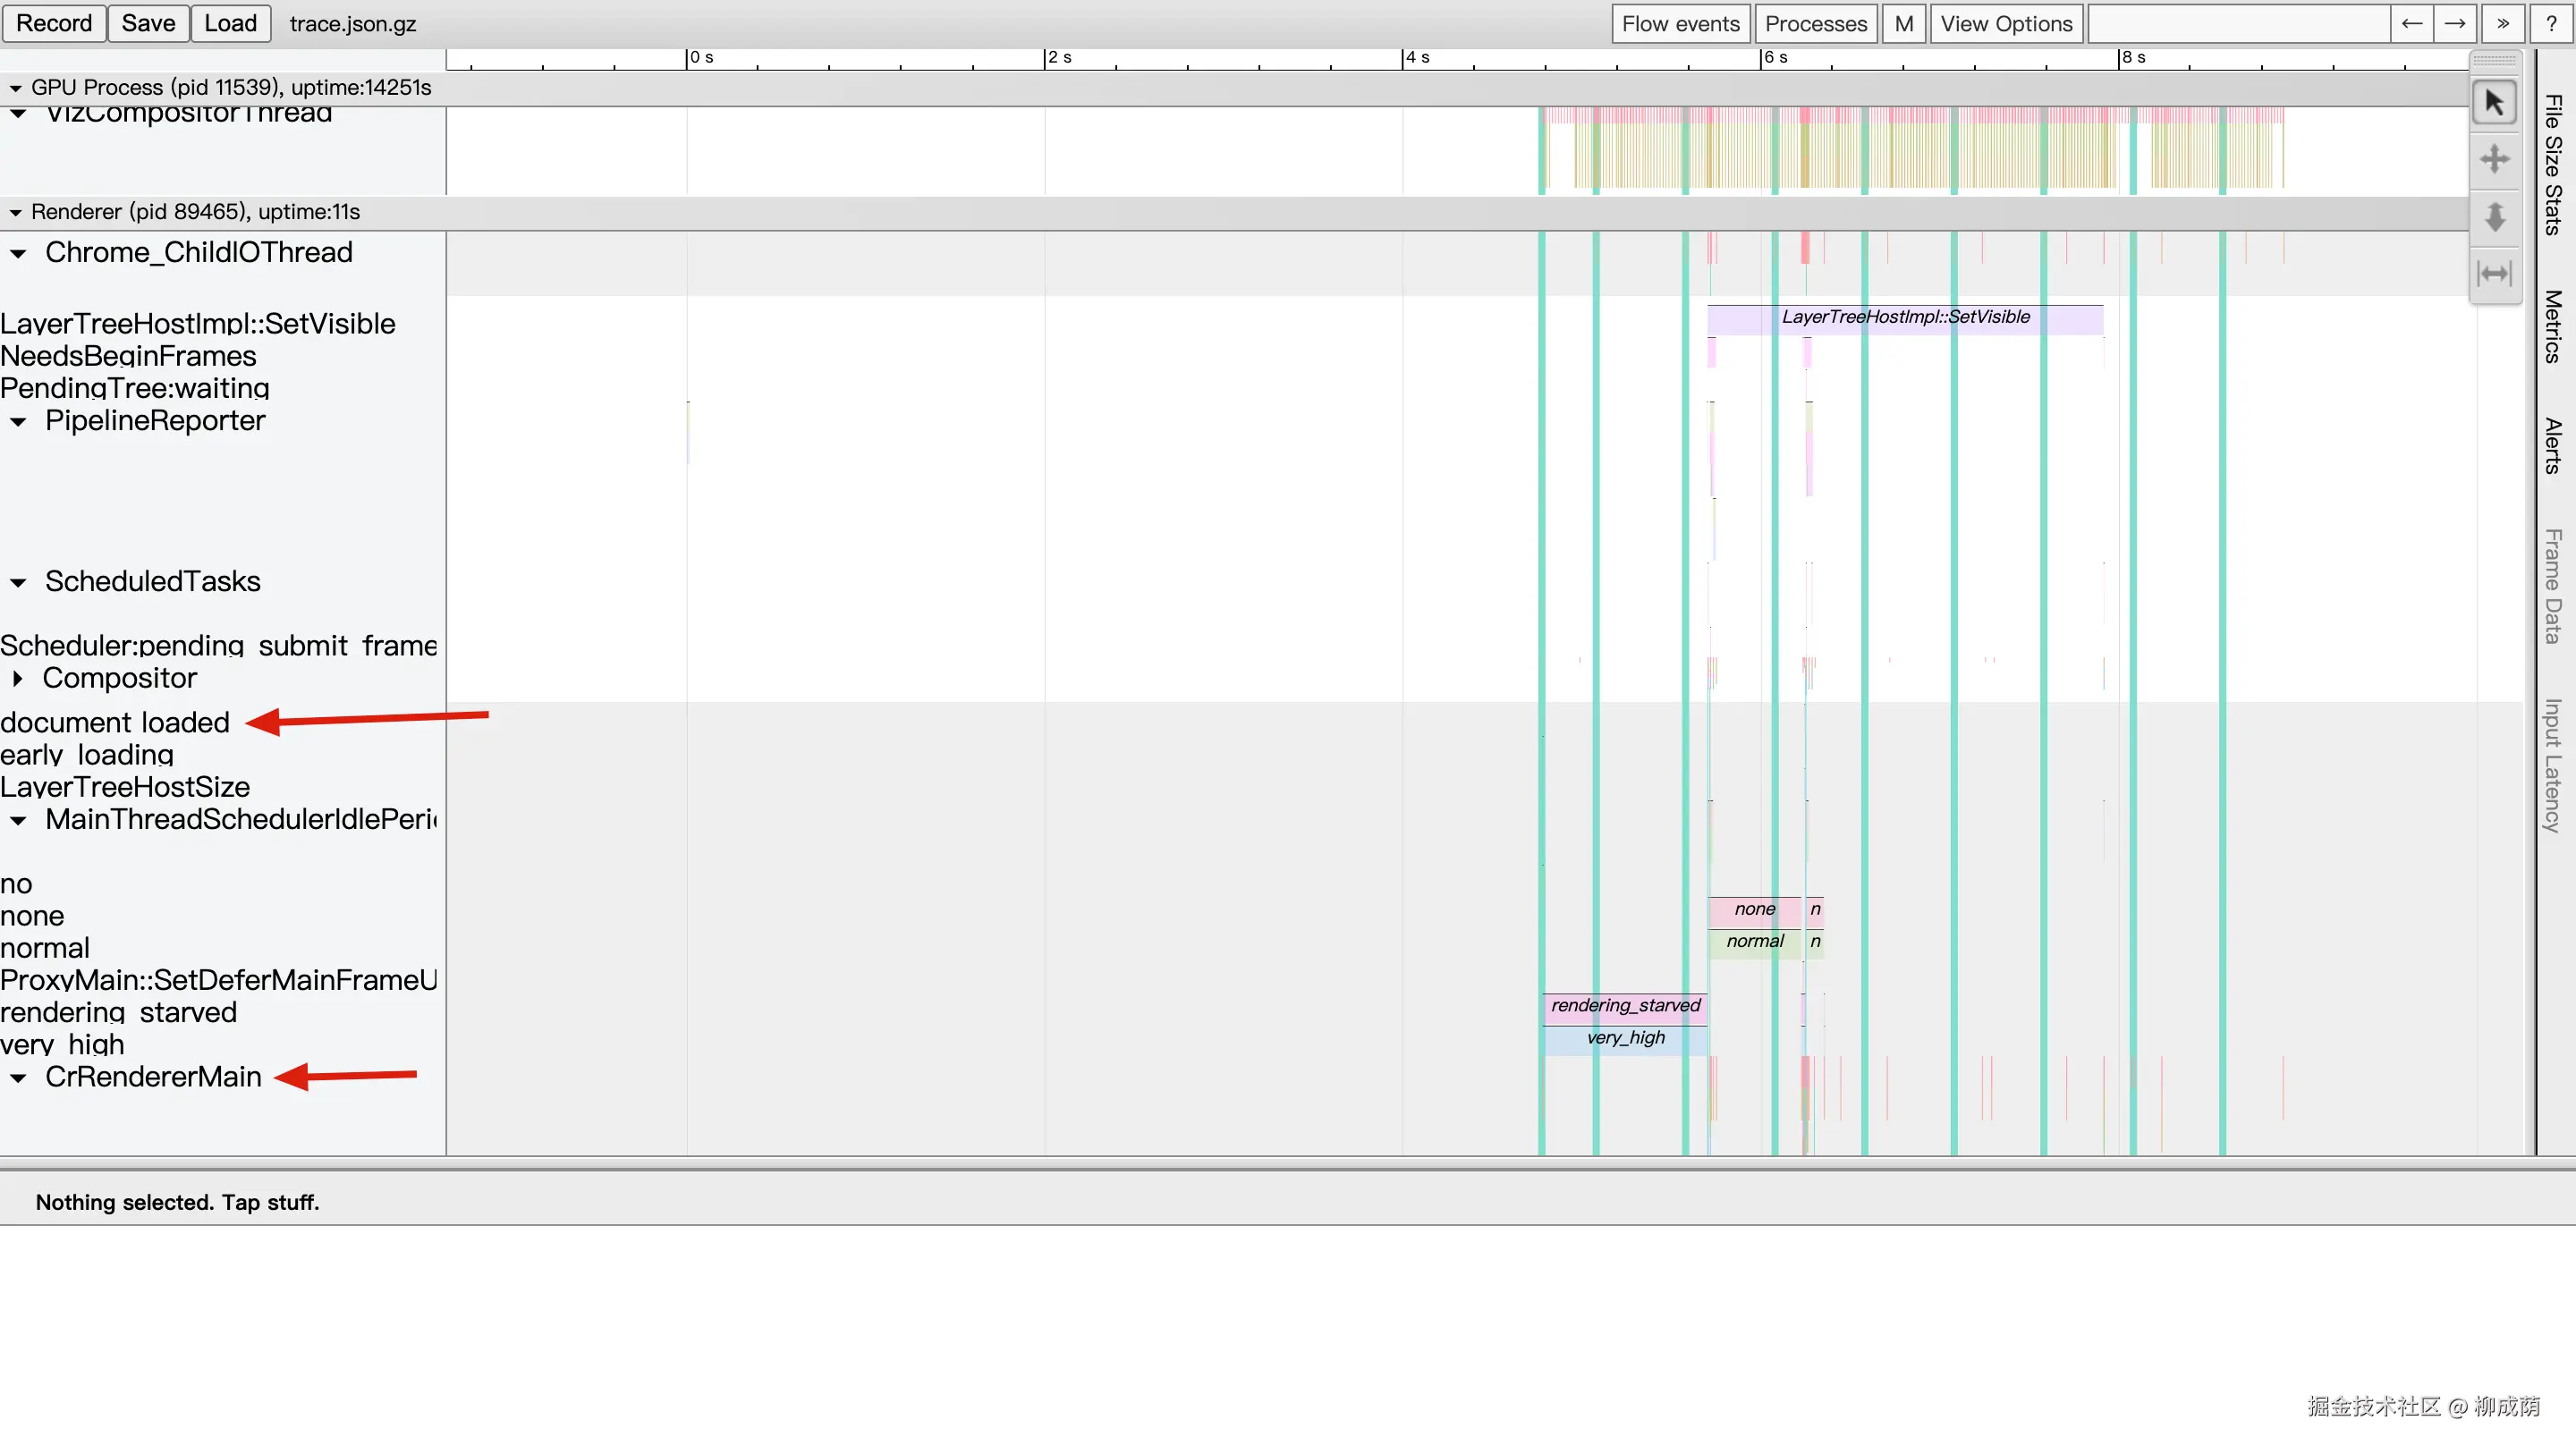Screen dimensions: 2576x1454
Task: Open the Metrics side tab
Action: coord(2553,326)
